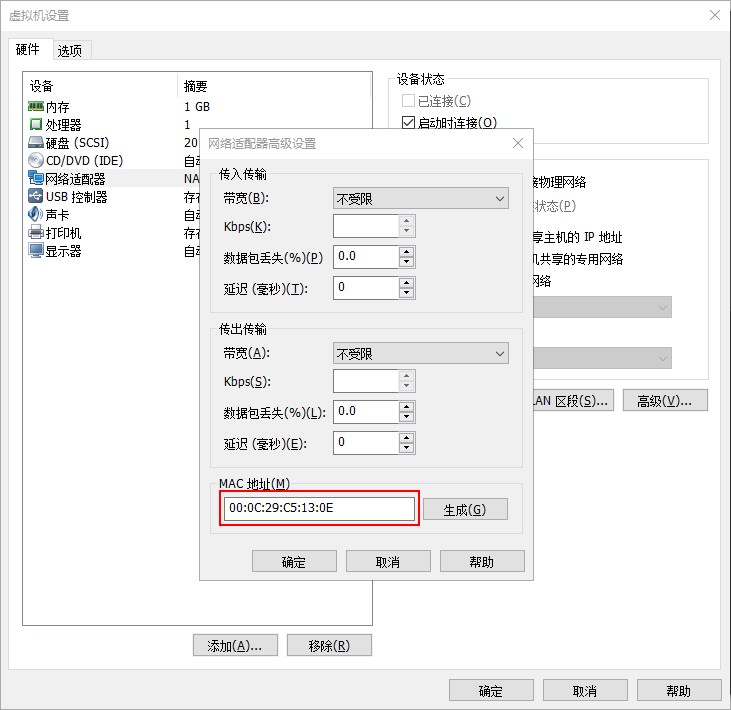Viewport: 731px width, 710px height.
Task: Decrease incoming packet loss (P) with down arrow
Action: coord(407,262)
